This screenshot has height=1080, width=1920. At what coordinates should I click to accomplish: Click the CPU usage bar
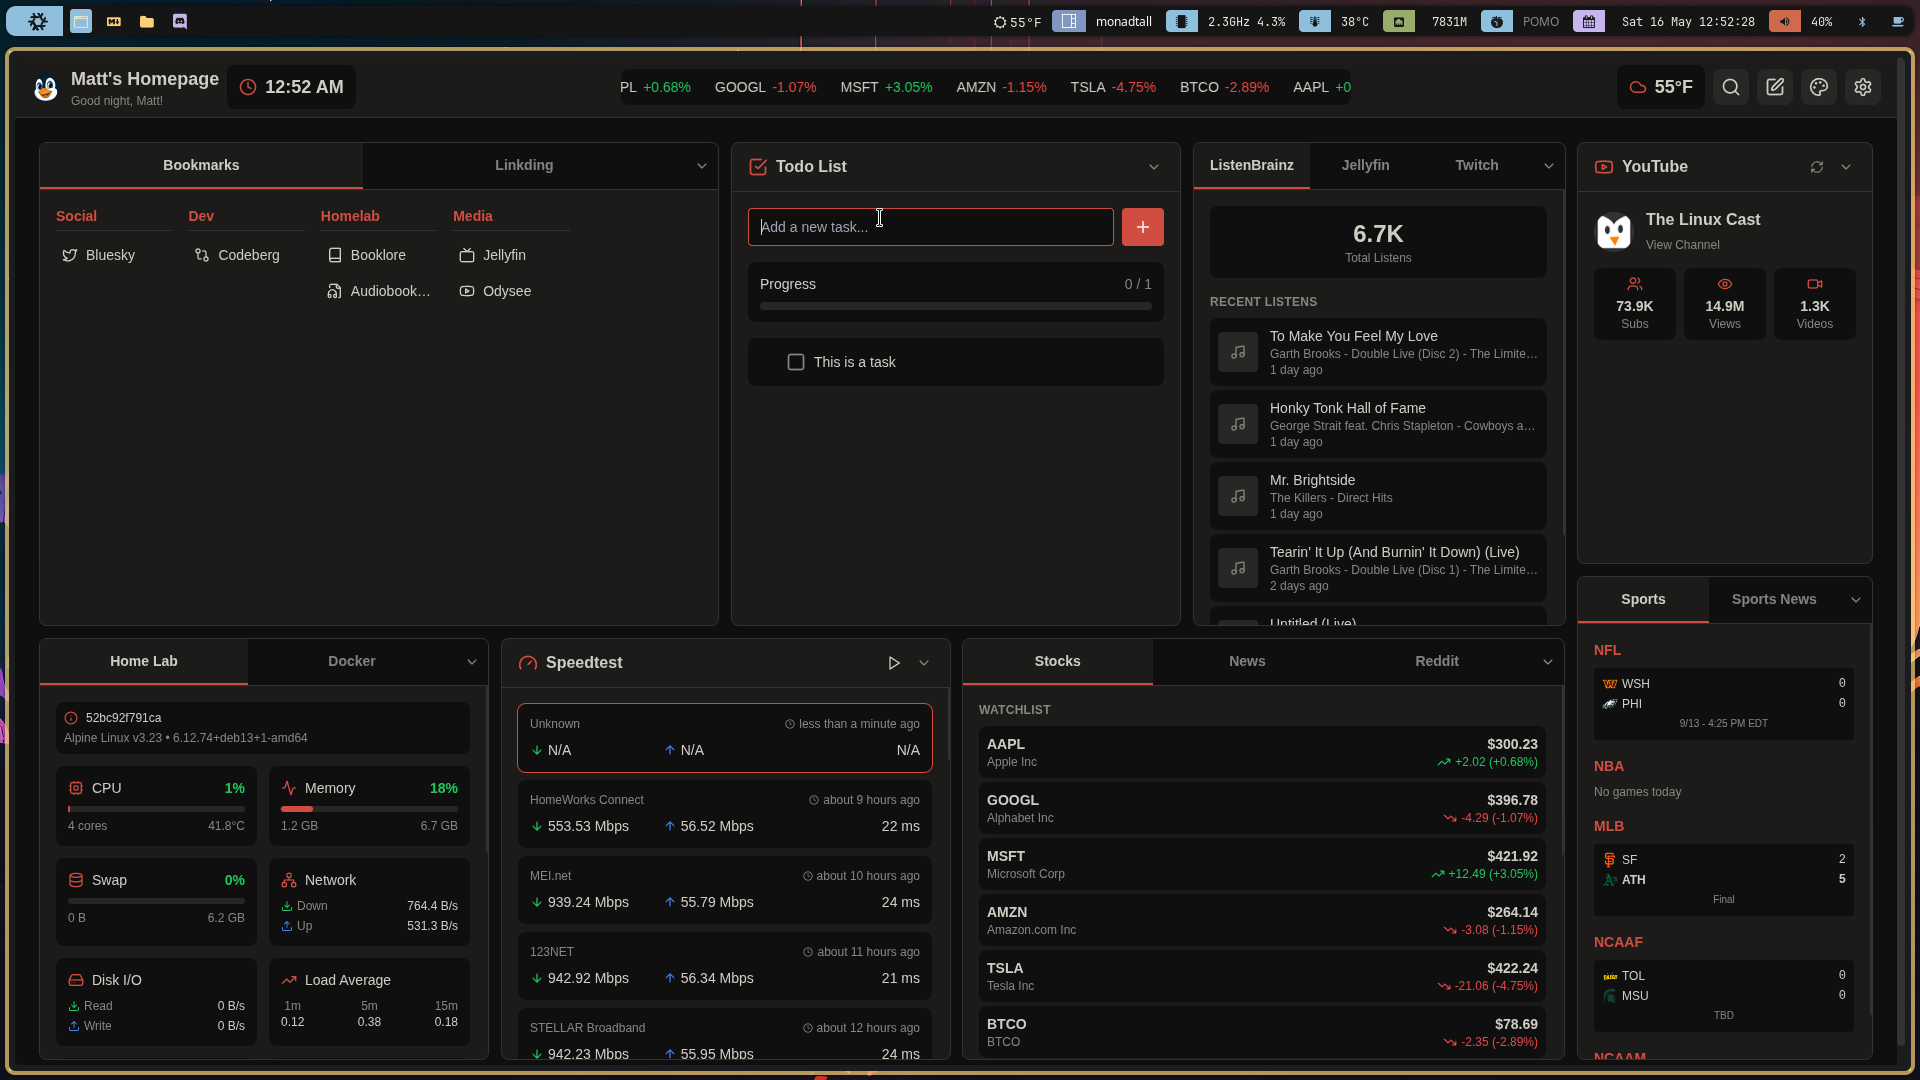tap(156, 809)
